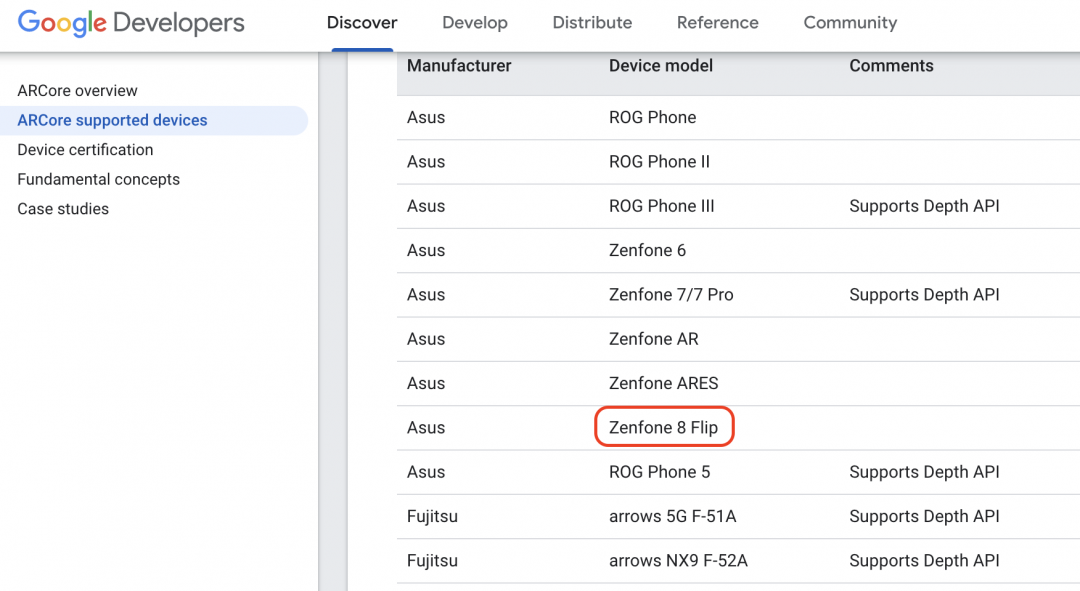Click the Google Developers logo
Screen dimensions: 1080x591
131,23
